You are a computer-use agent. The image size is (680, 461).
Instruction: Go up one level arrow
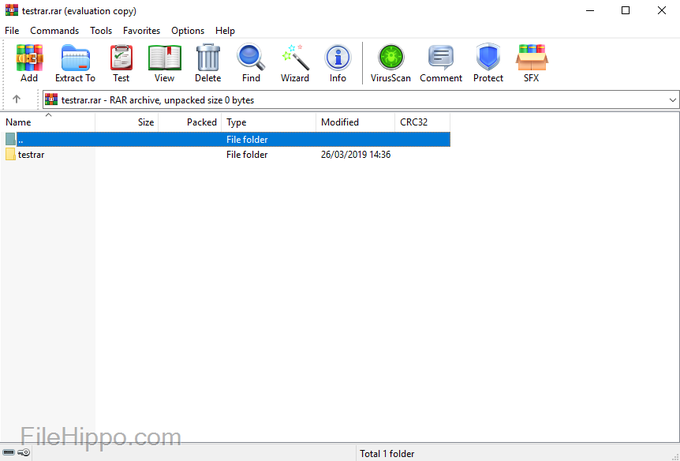[x=16, y=99]
